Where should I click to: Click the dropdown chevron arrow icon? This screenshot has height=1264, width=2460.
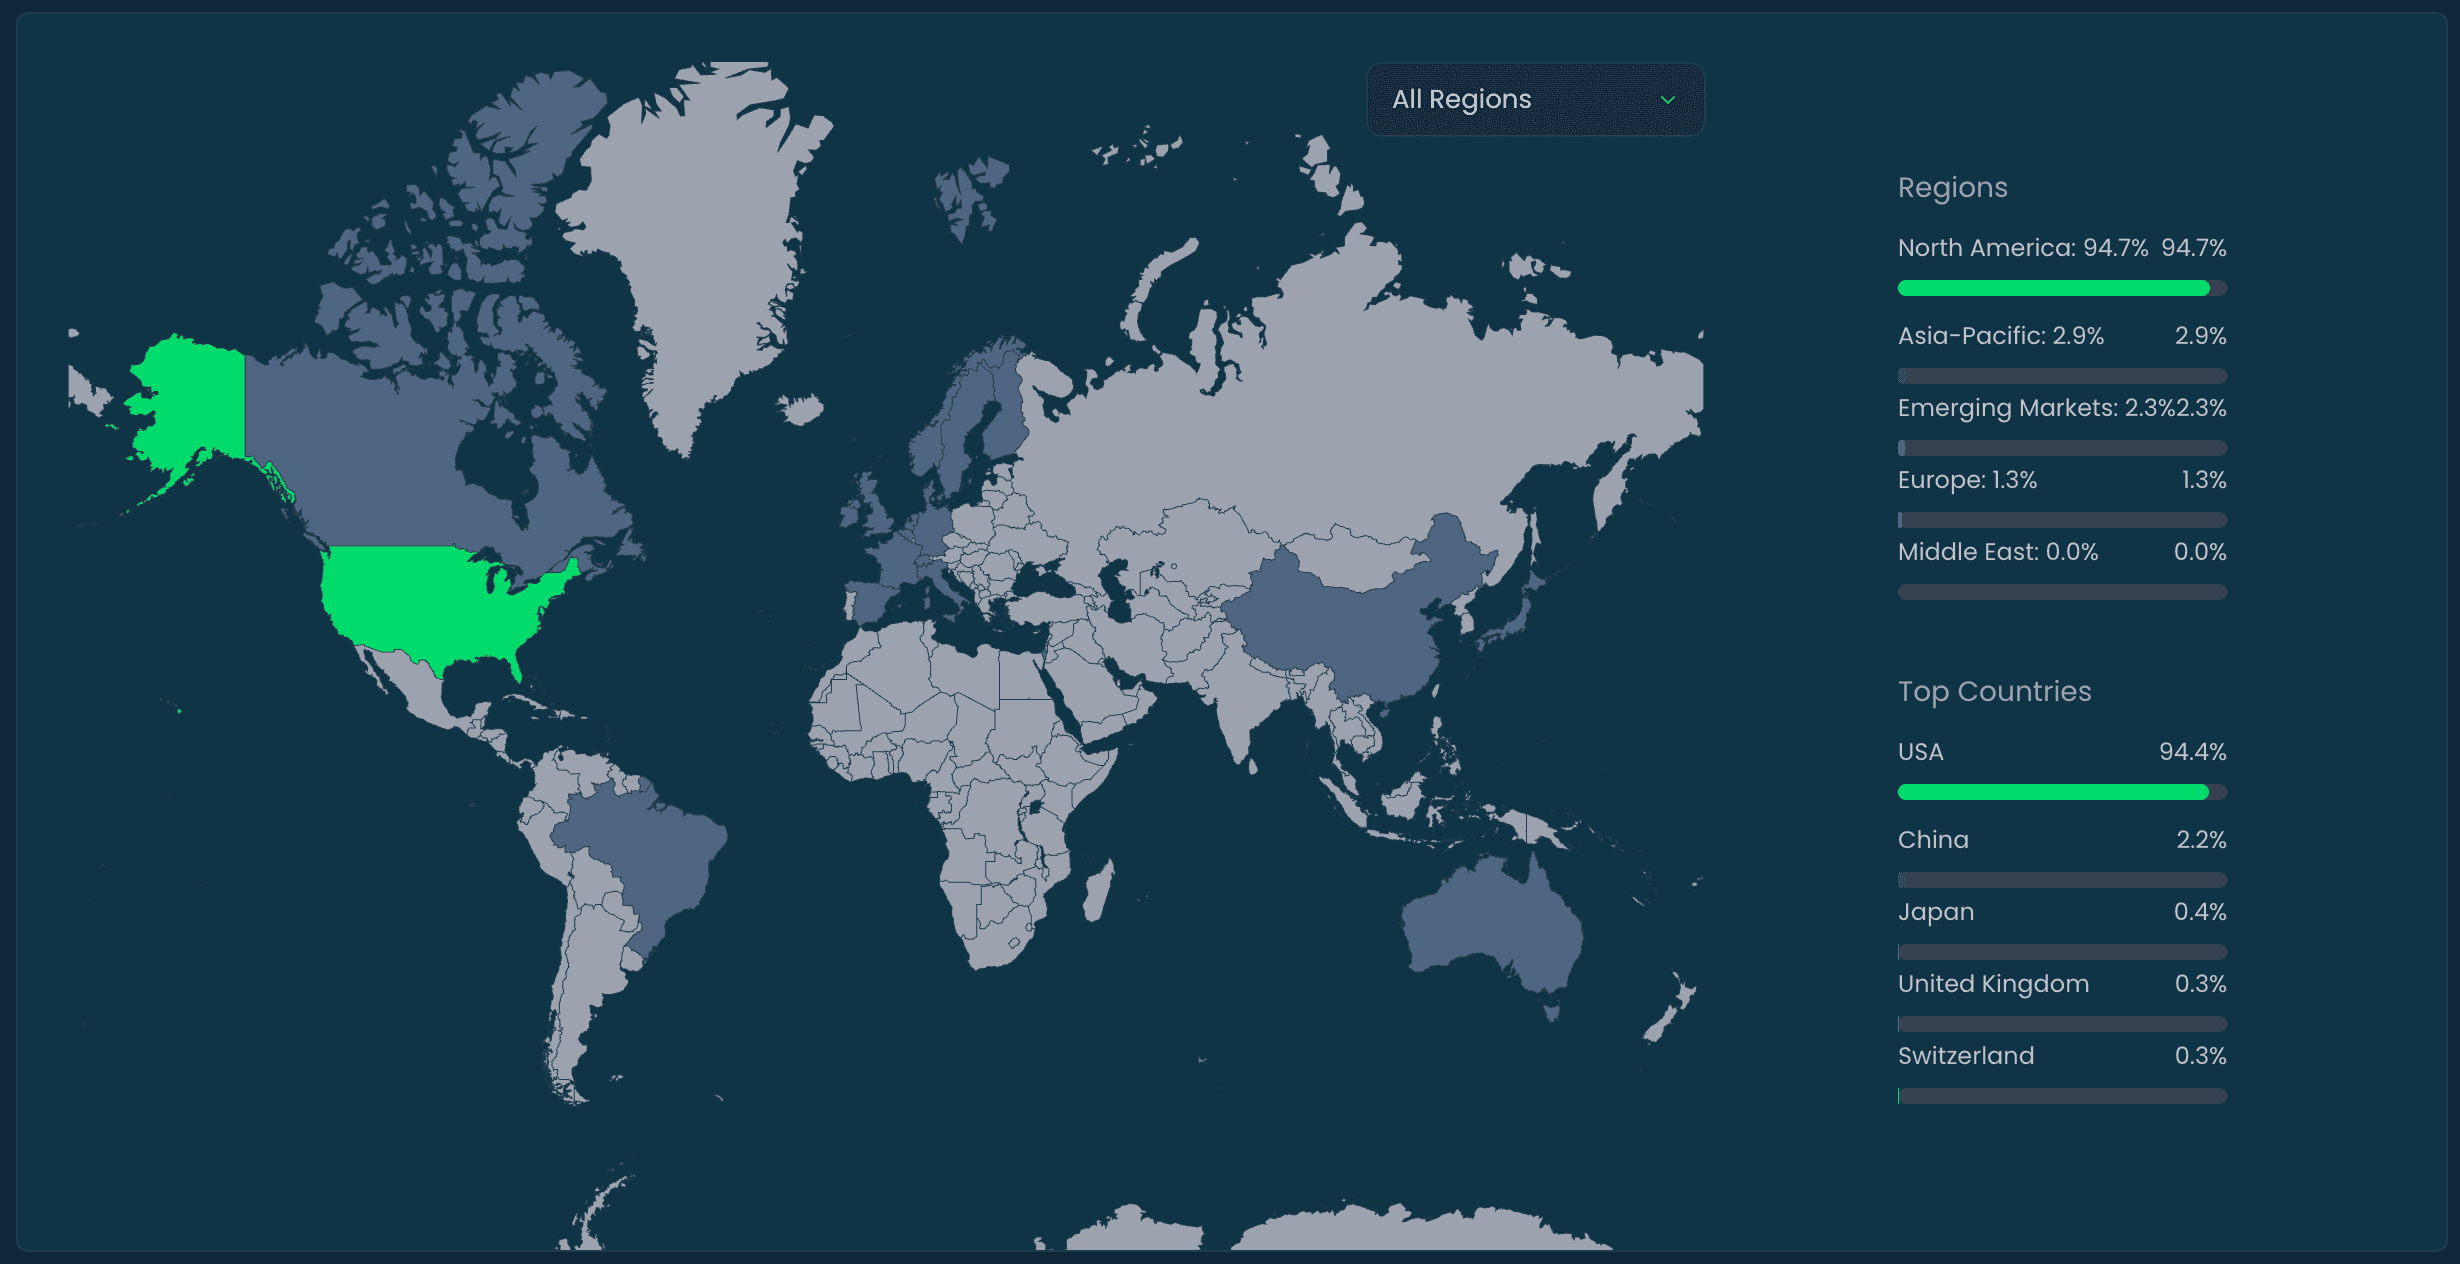[1667, 100]
